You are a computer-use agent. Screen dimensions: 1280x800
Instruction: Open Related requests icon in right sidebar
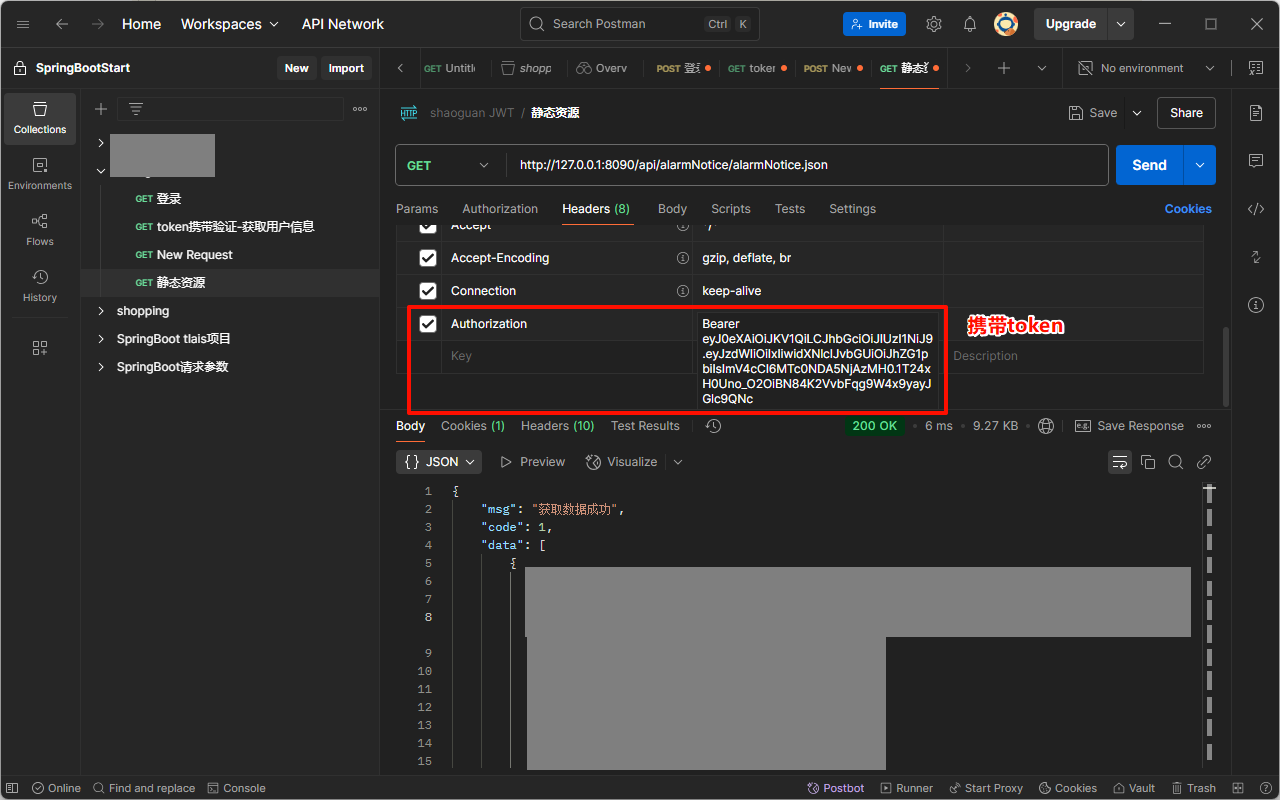coord(1256,257)
